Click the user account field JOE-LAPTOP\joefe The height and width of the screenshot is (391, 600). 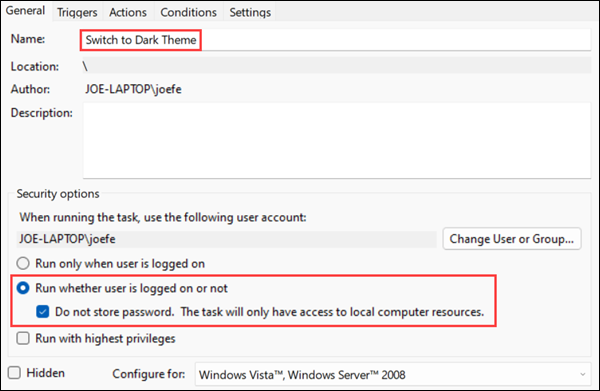coord(227,239)
